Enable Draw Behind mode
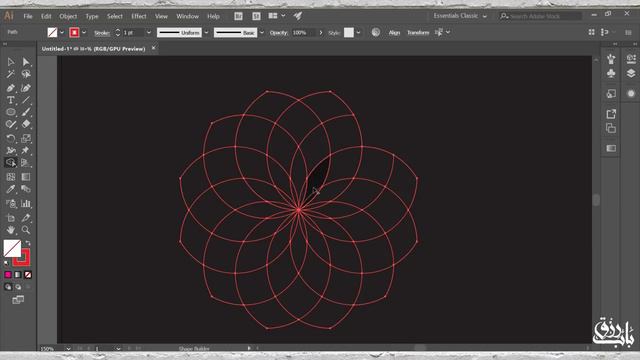Viewport: 640px width, 360px height. click(x=18, y=287)
